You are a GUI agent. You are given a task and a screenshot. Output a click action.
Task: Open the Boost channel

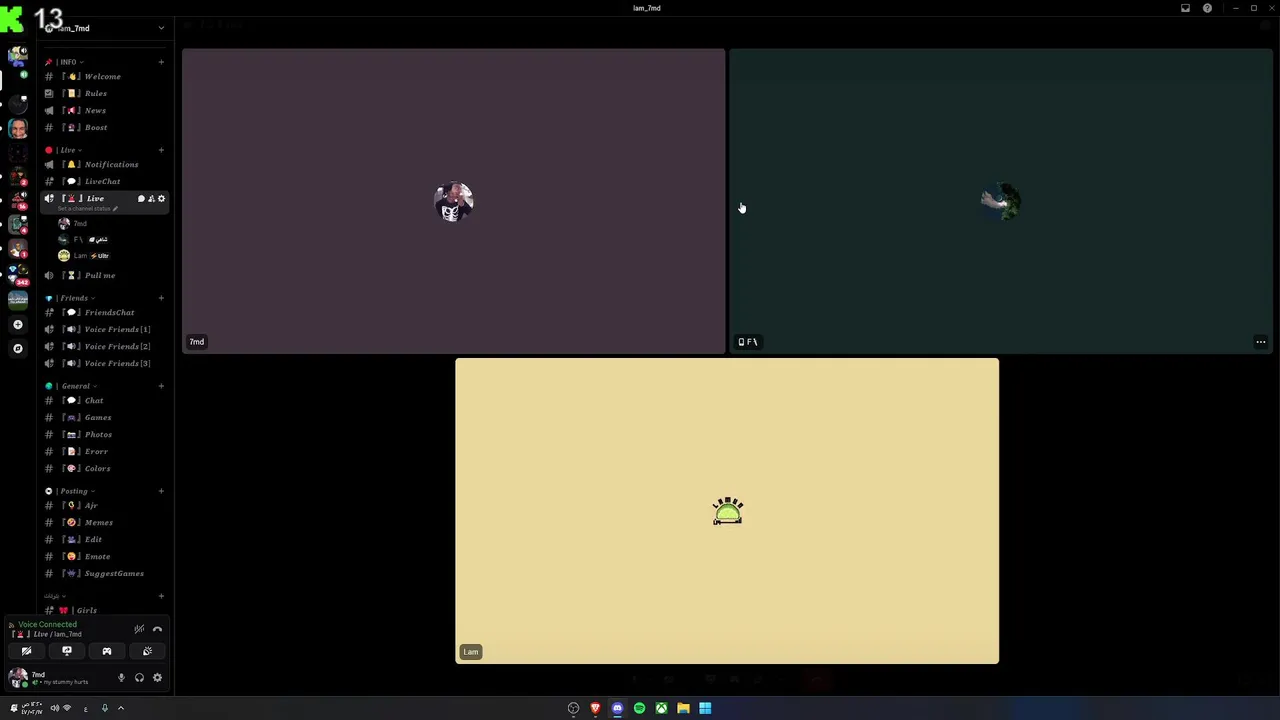(x=104, y=128)
